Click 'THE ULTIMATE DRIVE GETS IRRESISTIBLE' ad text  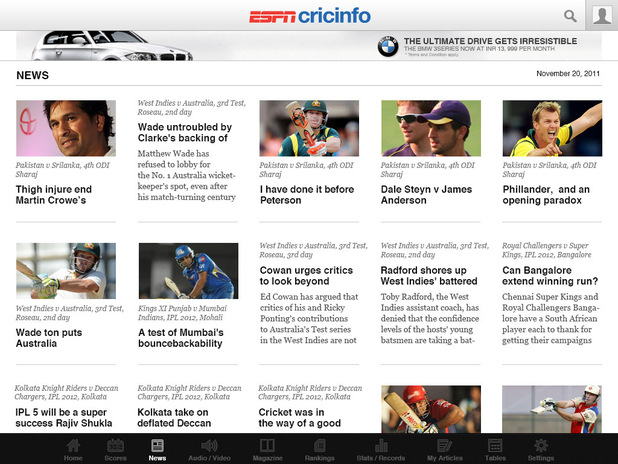click(490, 41)
